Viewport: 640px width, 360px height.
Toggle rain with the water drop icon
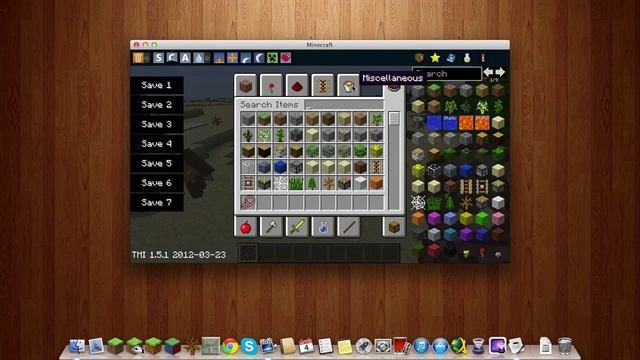(199, 58)
